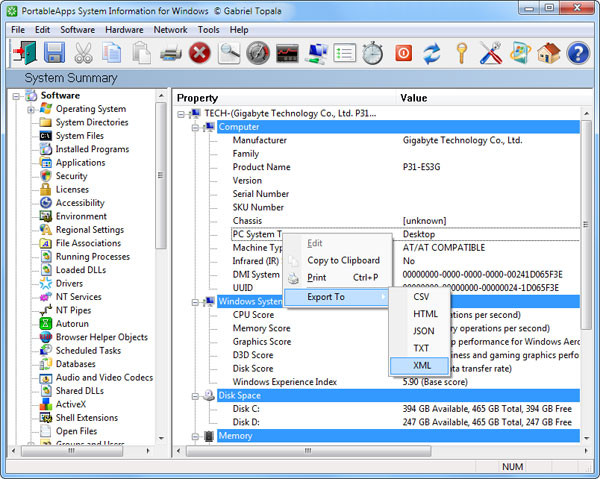The image size is (600, 479).
Task: Open the Tools menu
Action: (209, 30)
